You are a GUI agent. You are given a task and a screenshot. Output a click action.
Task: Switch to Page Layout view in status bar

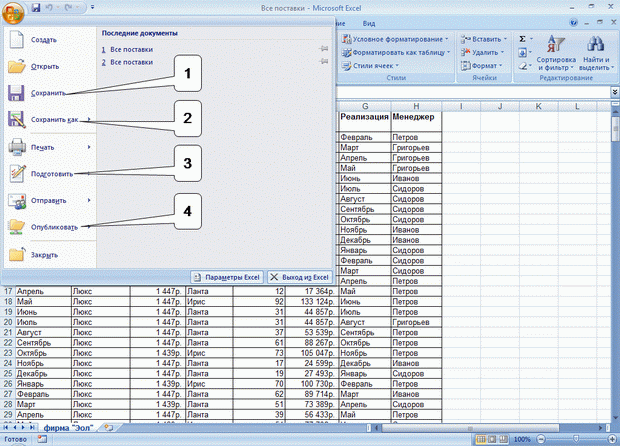click(492, 439)
